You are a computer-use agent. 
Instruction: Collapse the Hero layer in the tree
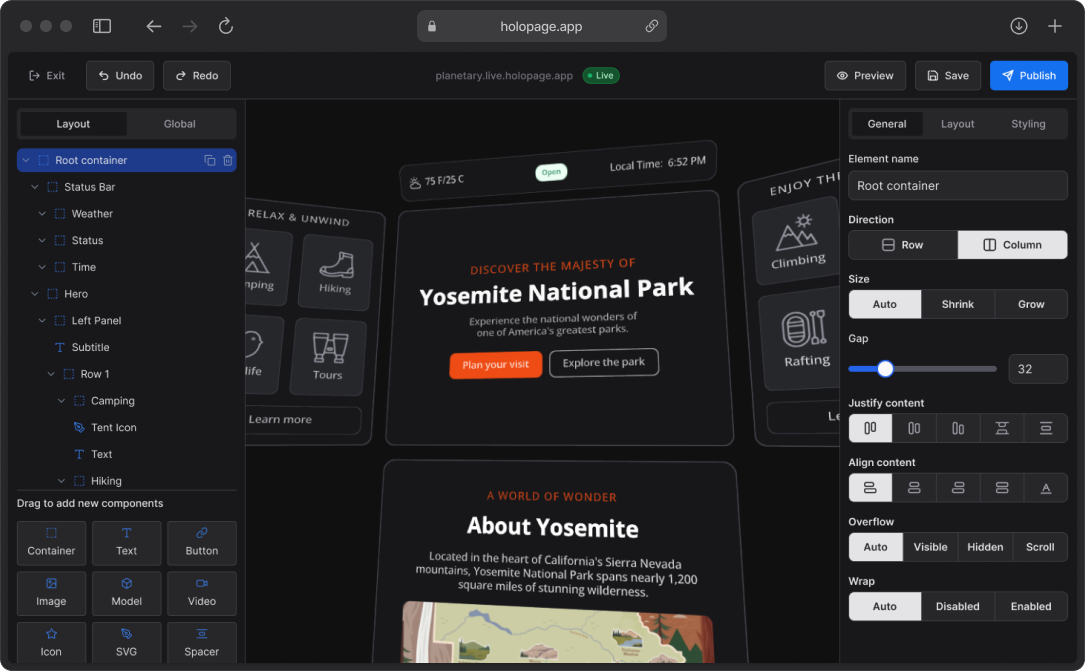click(x=33, y=293)
